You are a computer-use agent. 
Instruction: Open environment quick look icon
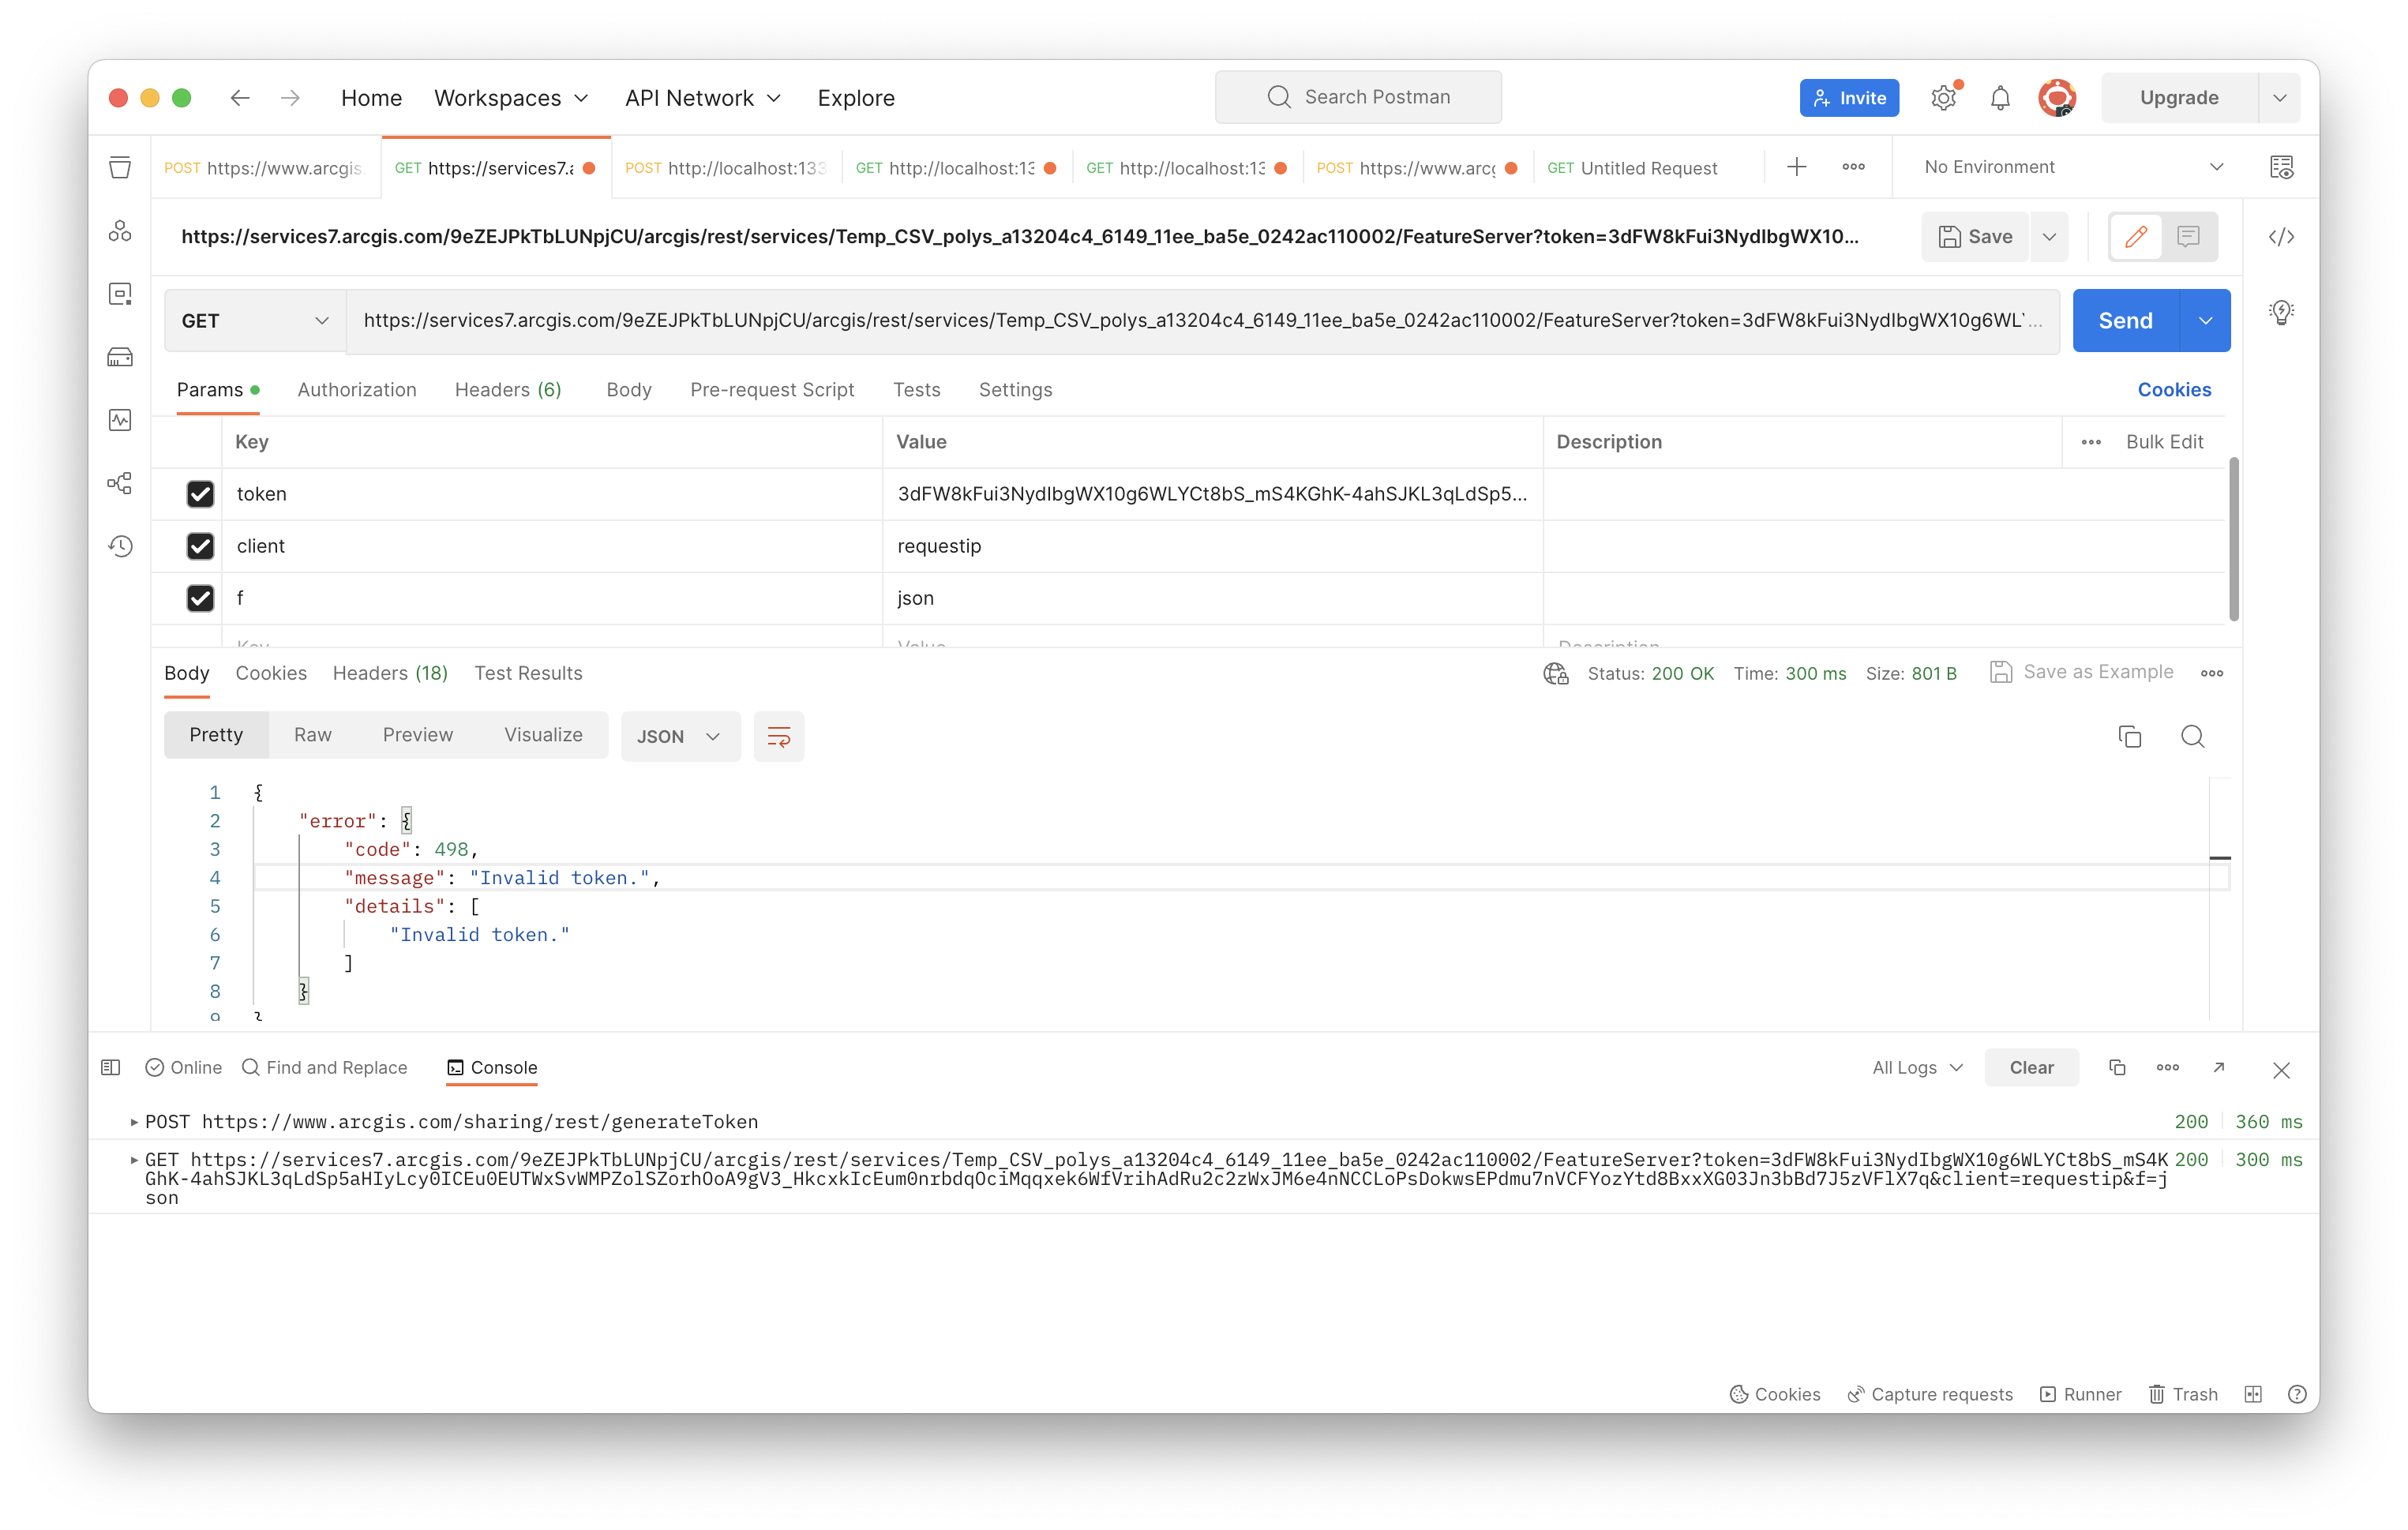click(x=2281, y=167)
